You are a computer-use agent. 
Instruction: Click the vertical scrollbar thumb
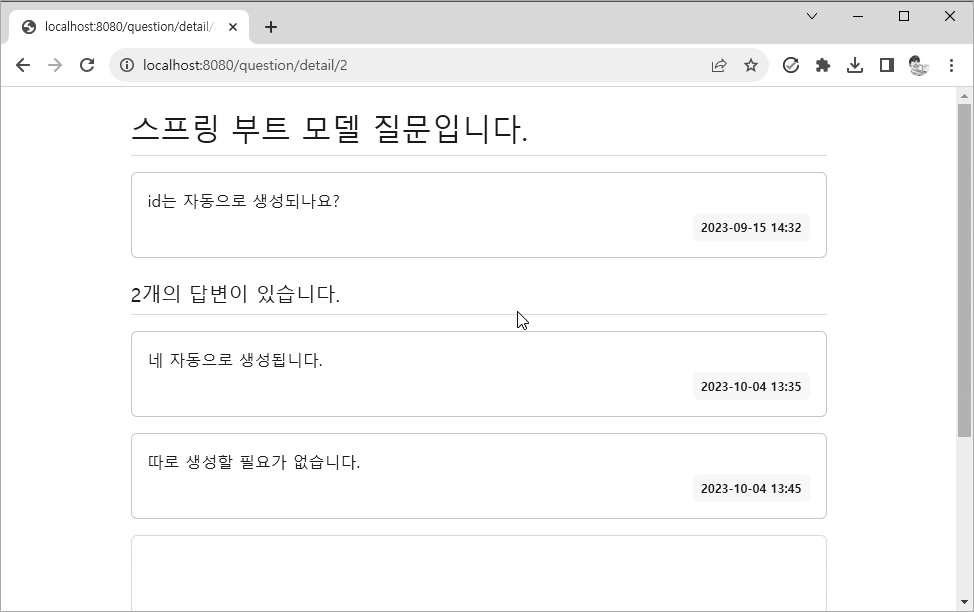(x=964, y=270)
